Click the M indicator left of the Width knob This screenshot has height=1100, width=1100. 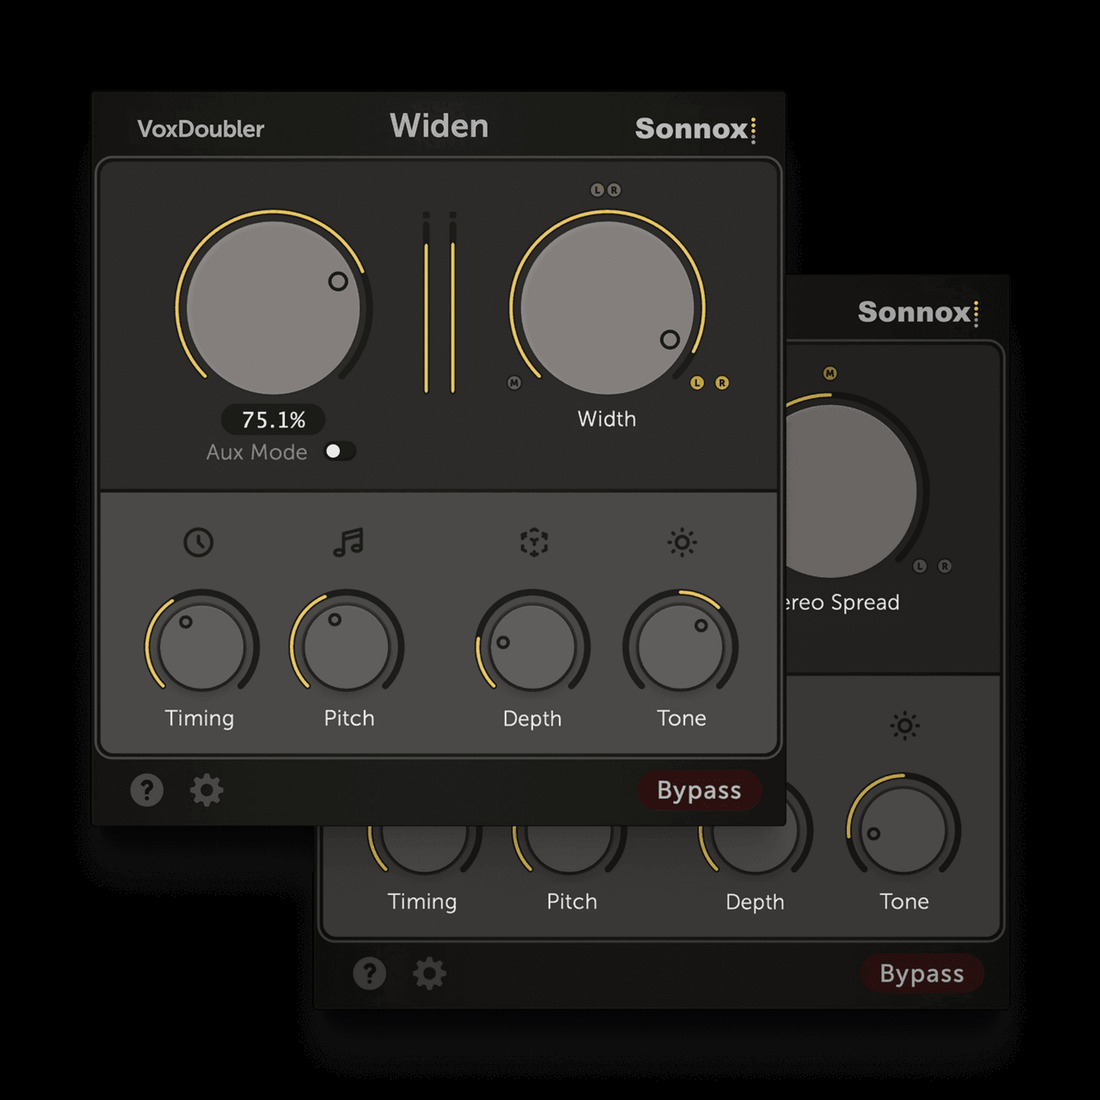(x=513, y=381)
